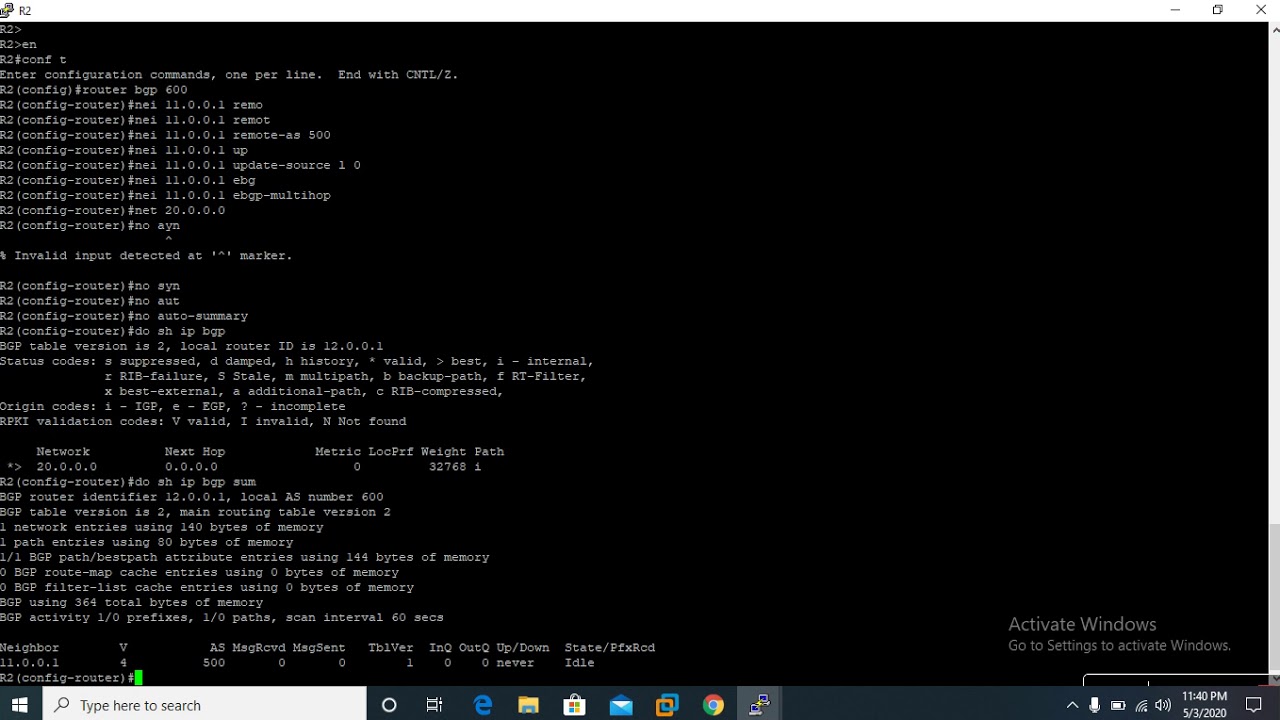Screen dimensions: 1280x720
Task: Click the 'BGP using 364 total bytes' line
Action: coord(132,603)
